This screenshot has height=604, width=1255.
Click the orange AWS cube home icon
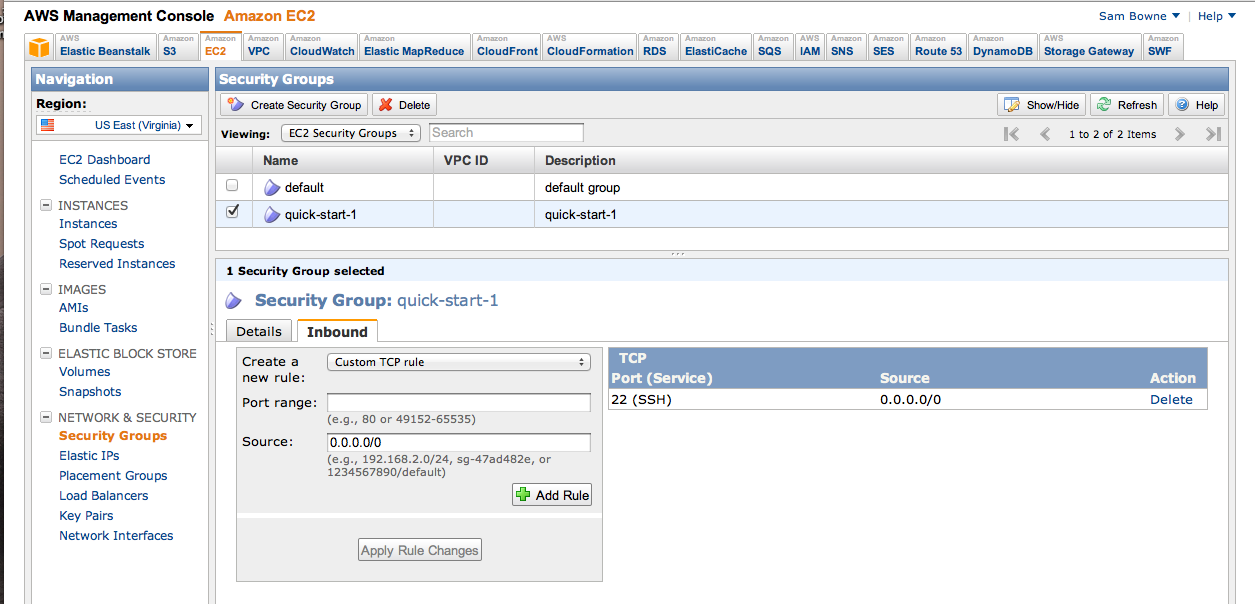39,47
